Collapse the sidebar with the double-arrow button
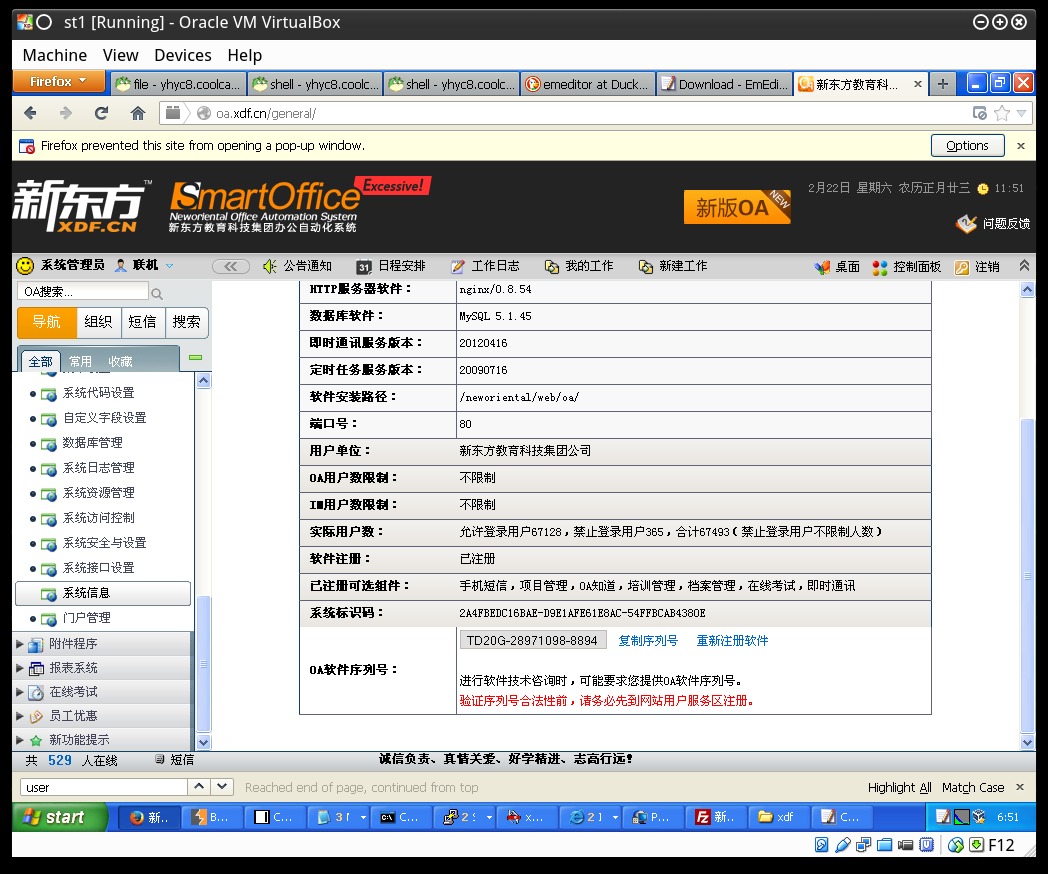The height and width of the screenshot is (874, 1048). coord(231,267)
